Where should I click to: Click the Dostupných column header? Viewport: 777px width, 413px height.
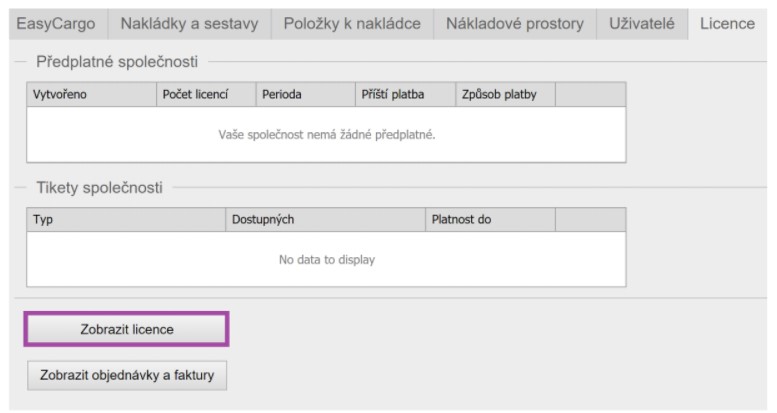[x=325, y=220]
